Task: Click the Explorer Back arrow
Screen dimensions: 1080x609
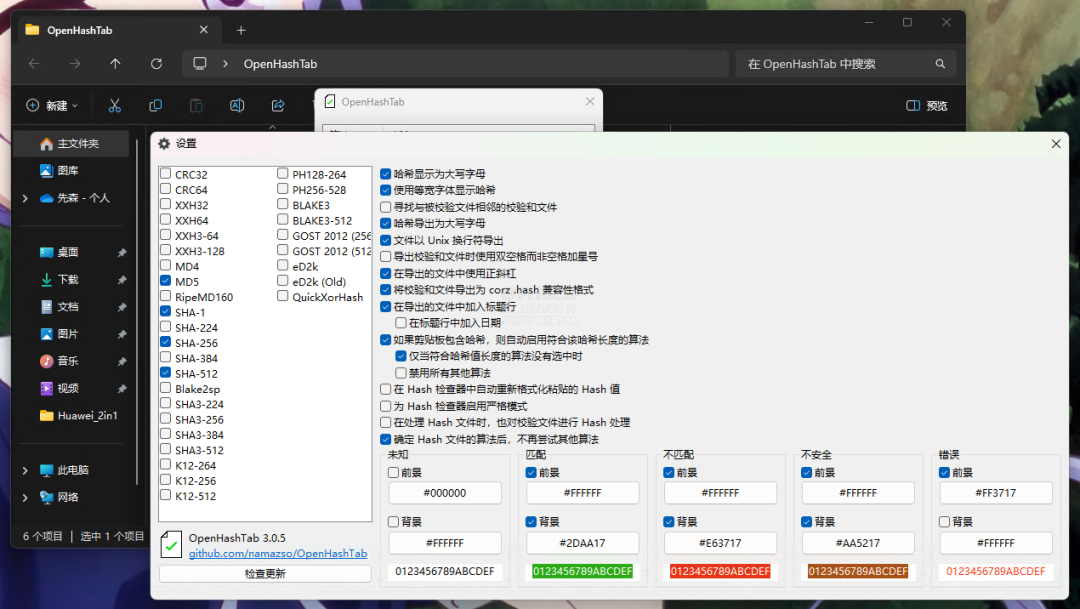Action: tap(34, 63)
